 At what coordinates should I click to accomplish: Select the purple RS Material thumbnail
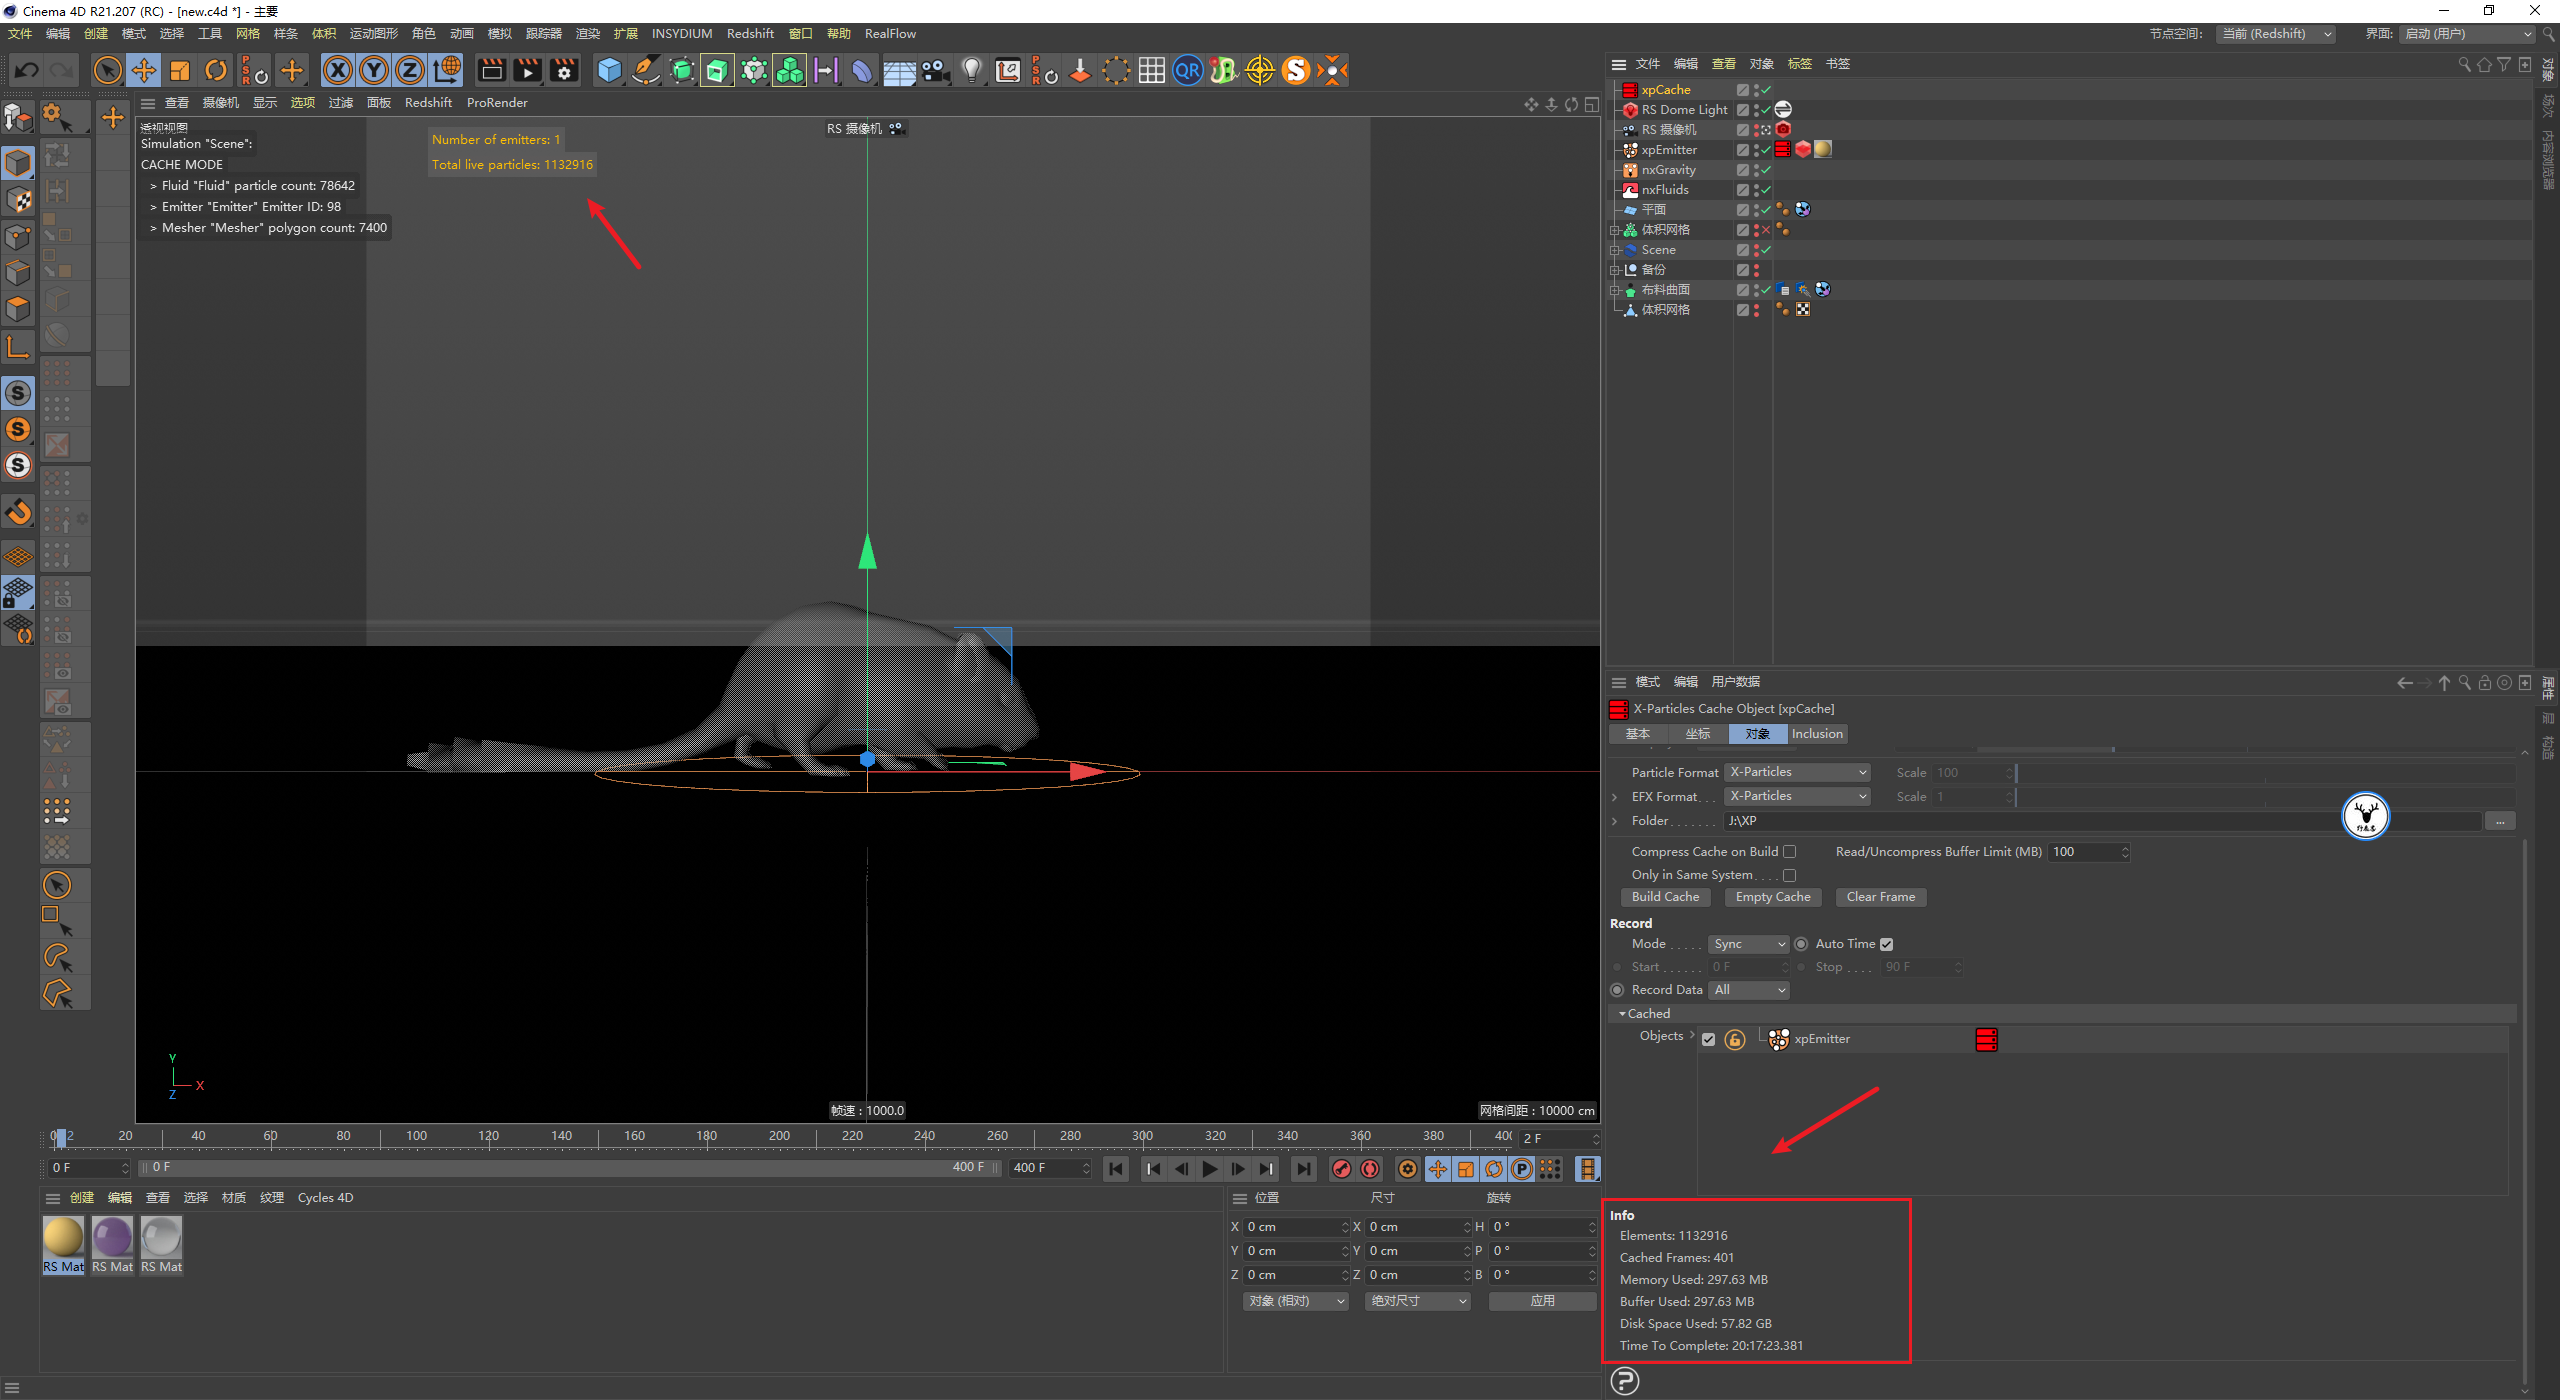click(x=112, y=1238)
